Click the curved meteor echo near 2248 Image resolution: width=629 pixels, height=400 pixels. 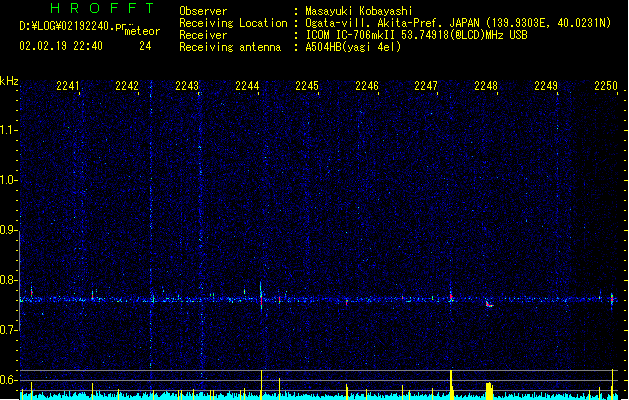[x=489, y=304]
